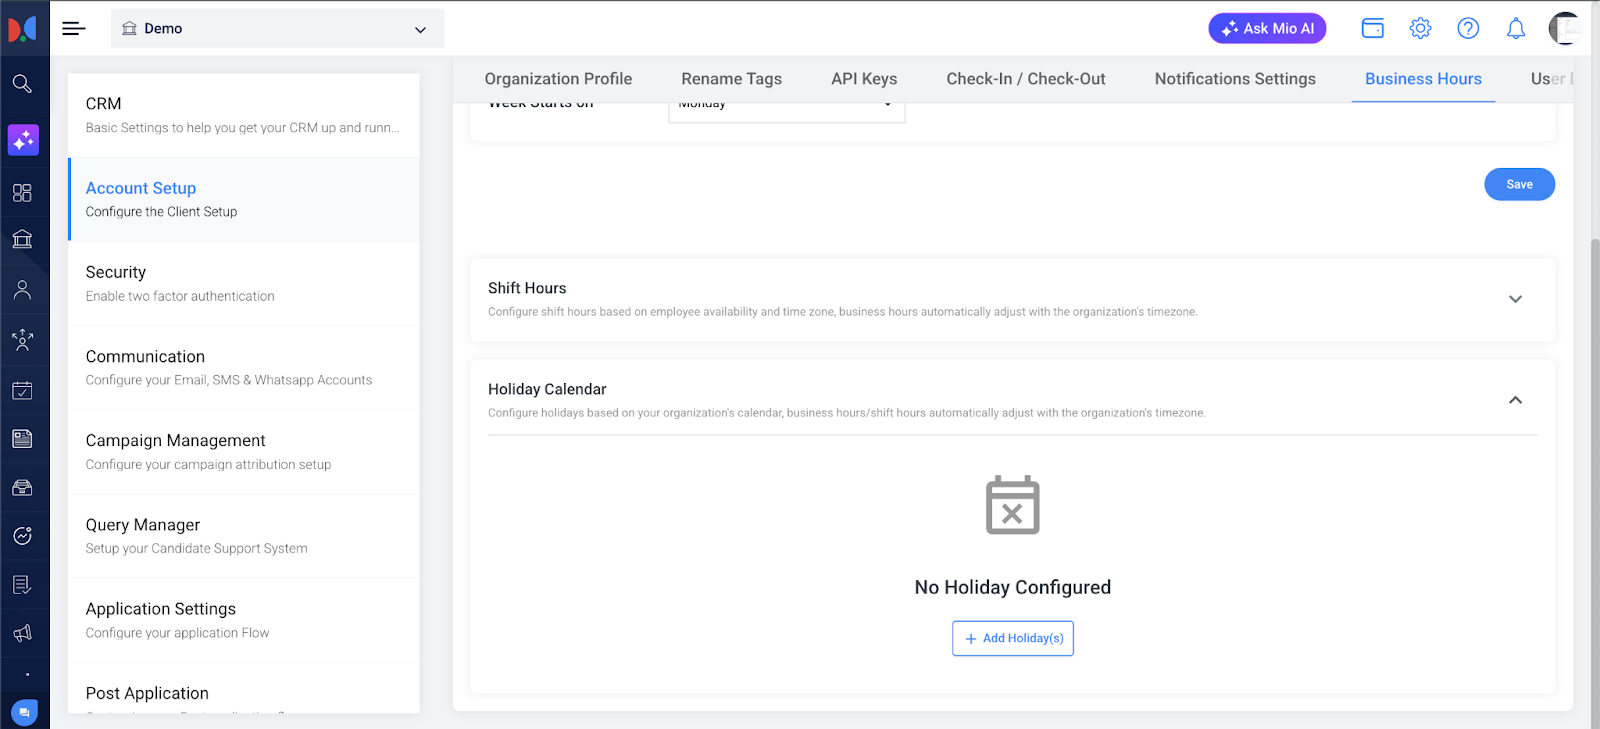Click the user profile avatar

point(1564,29)
